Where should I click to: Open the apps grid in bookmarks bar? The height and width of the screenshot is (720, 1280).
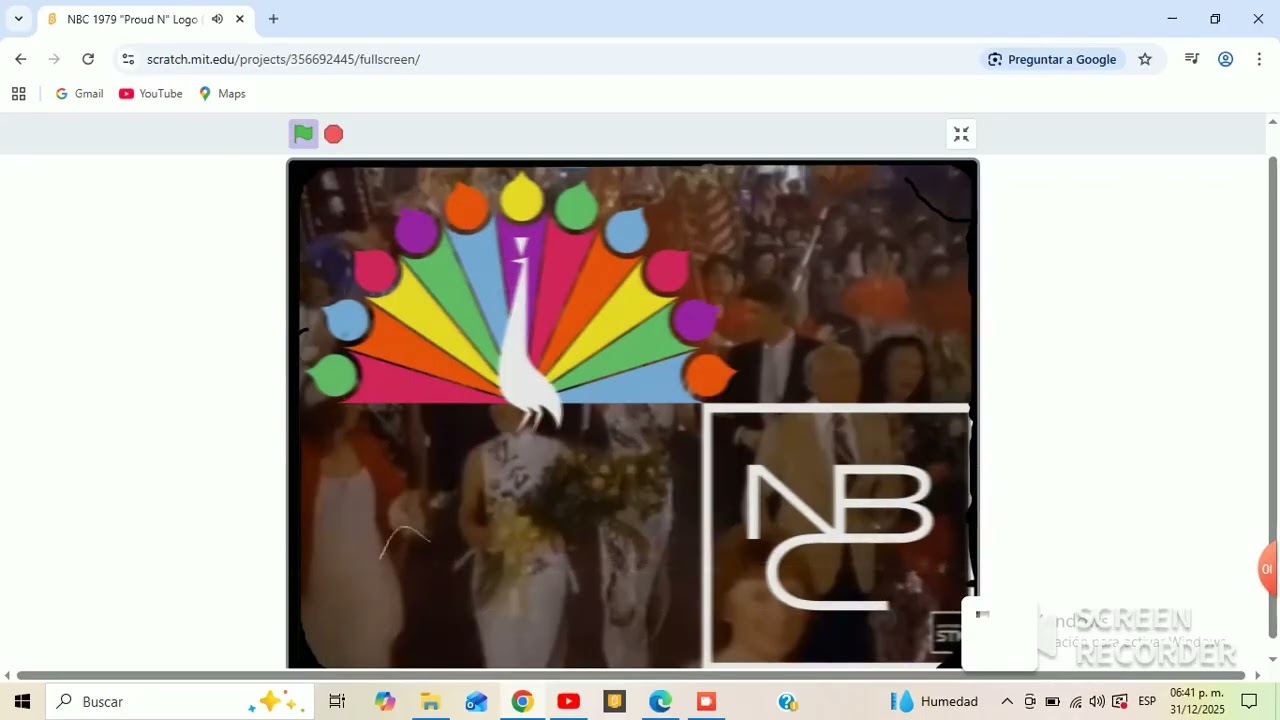pos(18,94)
